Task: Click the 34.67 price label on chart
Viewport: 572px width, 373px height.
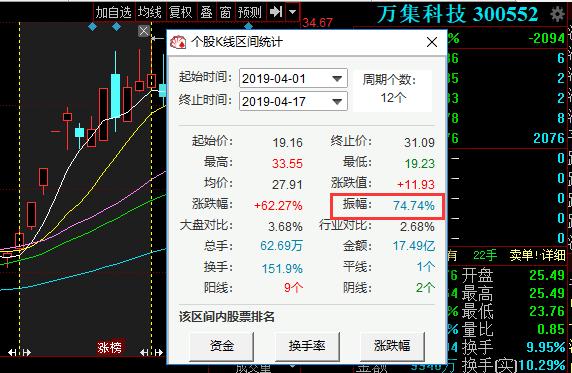Action: click(x=317, y=23)
